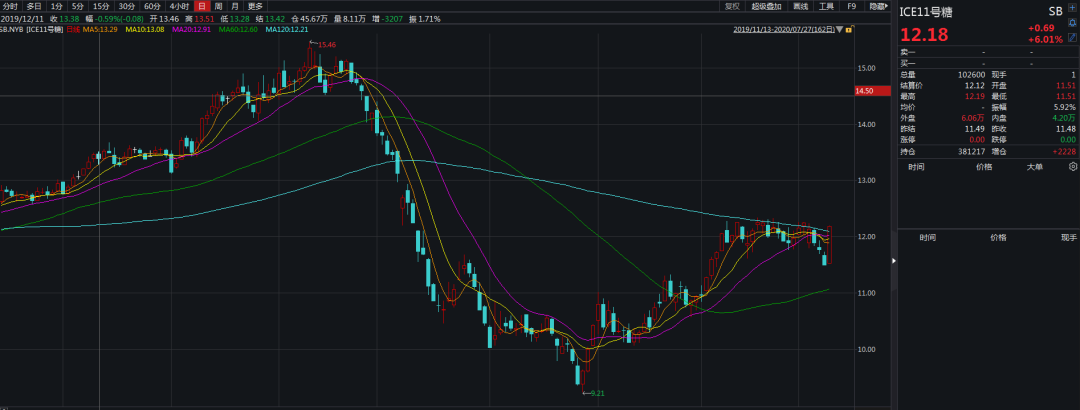Click the 最高 value 12.19

pyautogui.click(x=977, y=96)
